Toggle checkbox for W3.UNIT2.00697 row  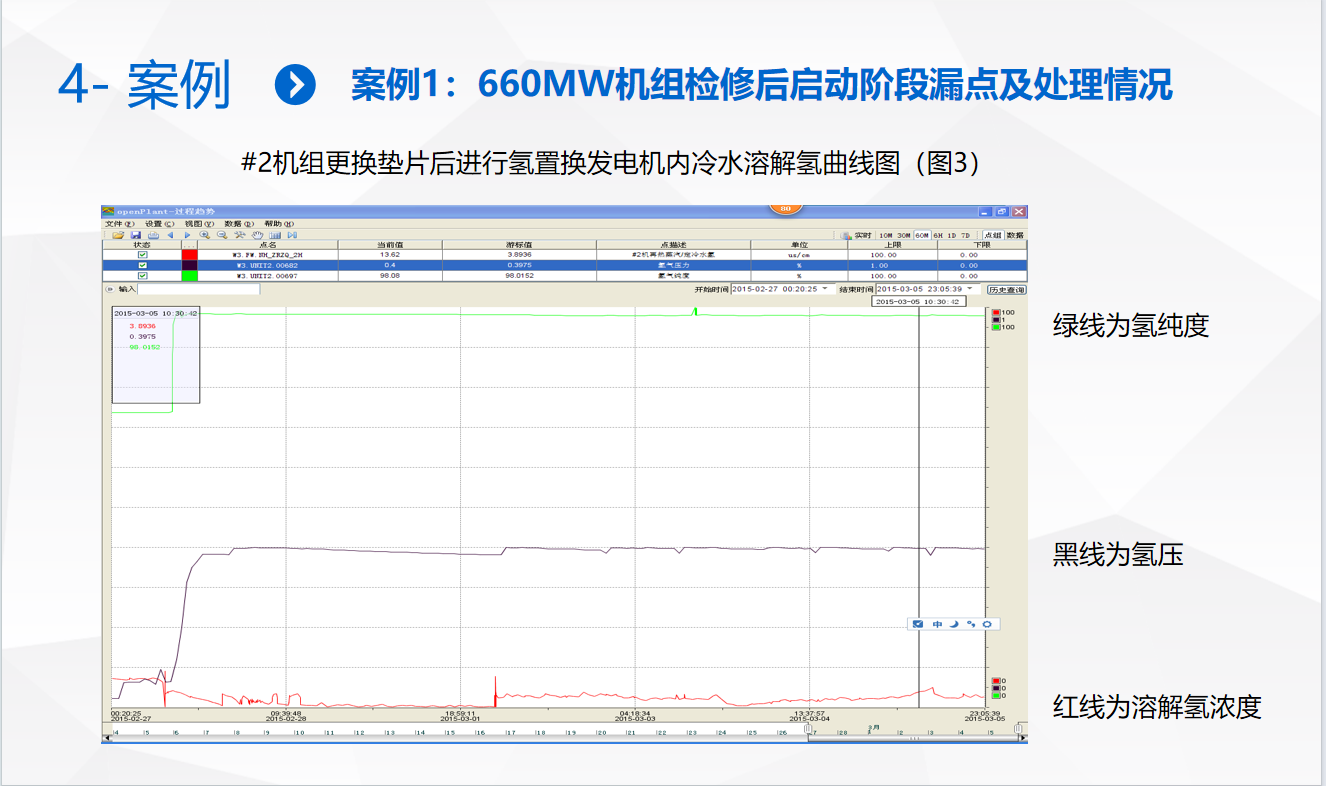coord(142,276)
